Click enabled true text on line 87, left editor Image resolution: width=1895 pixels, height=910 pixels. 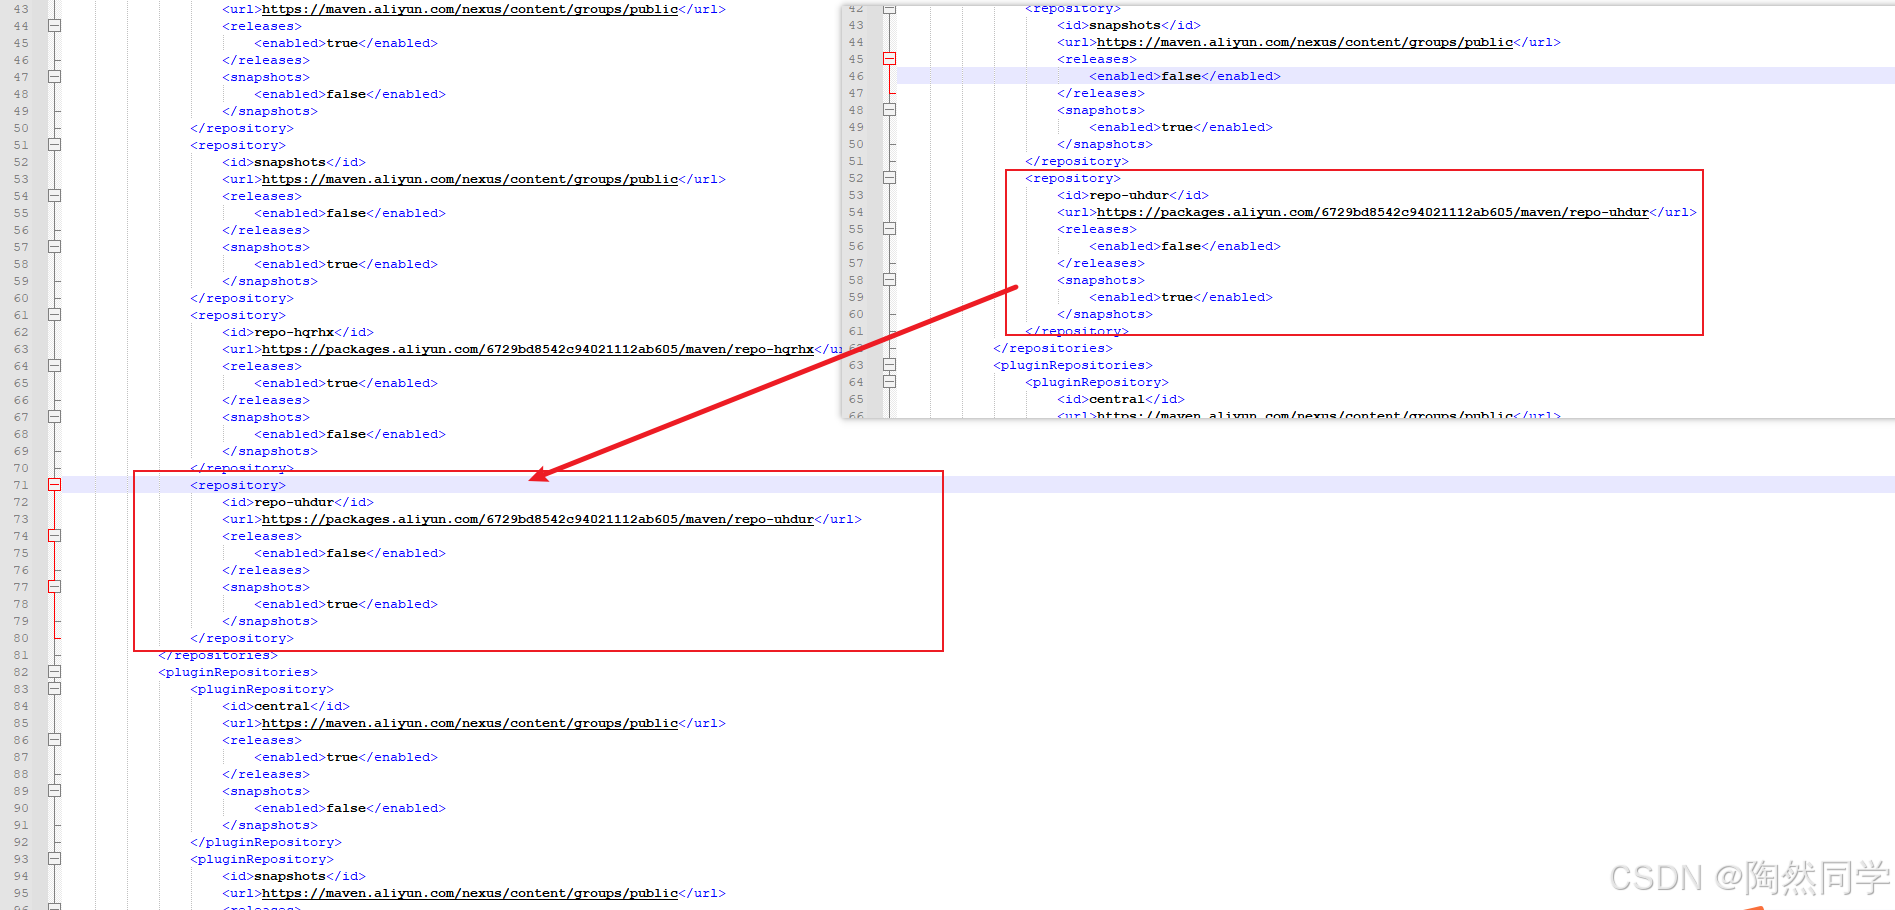coord(346,757)
